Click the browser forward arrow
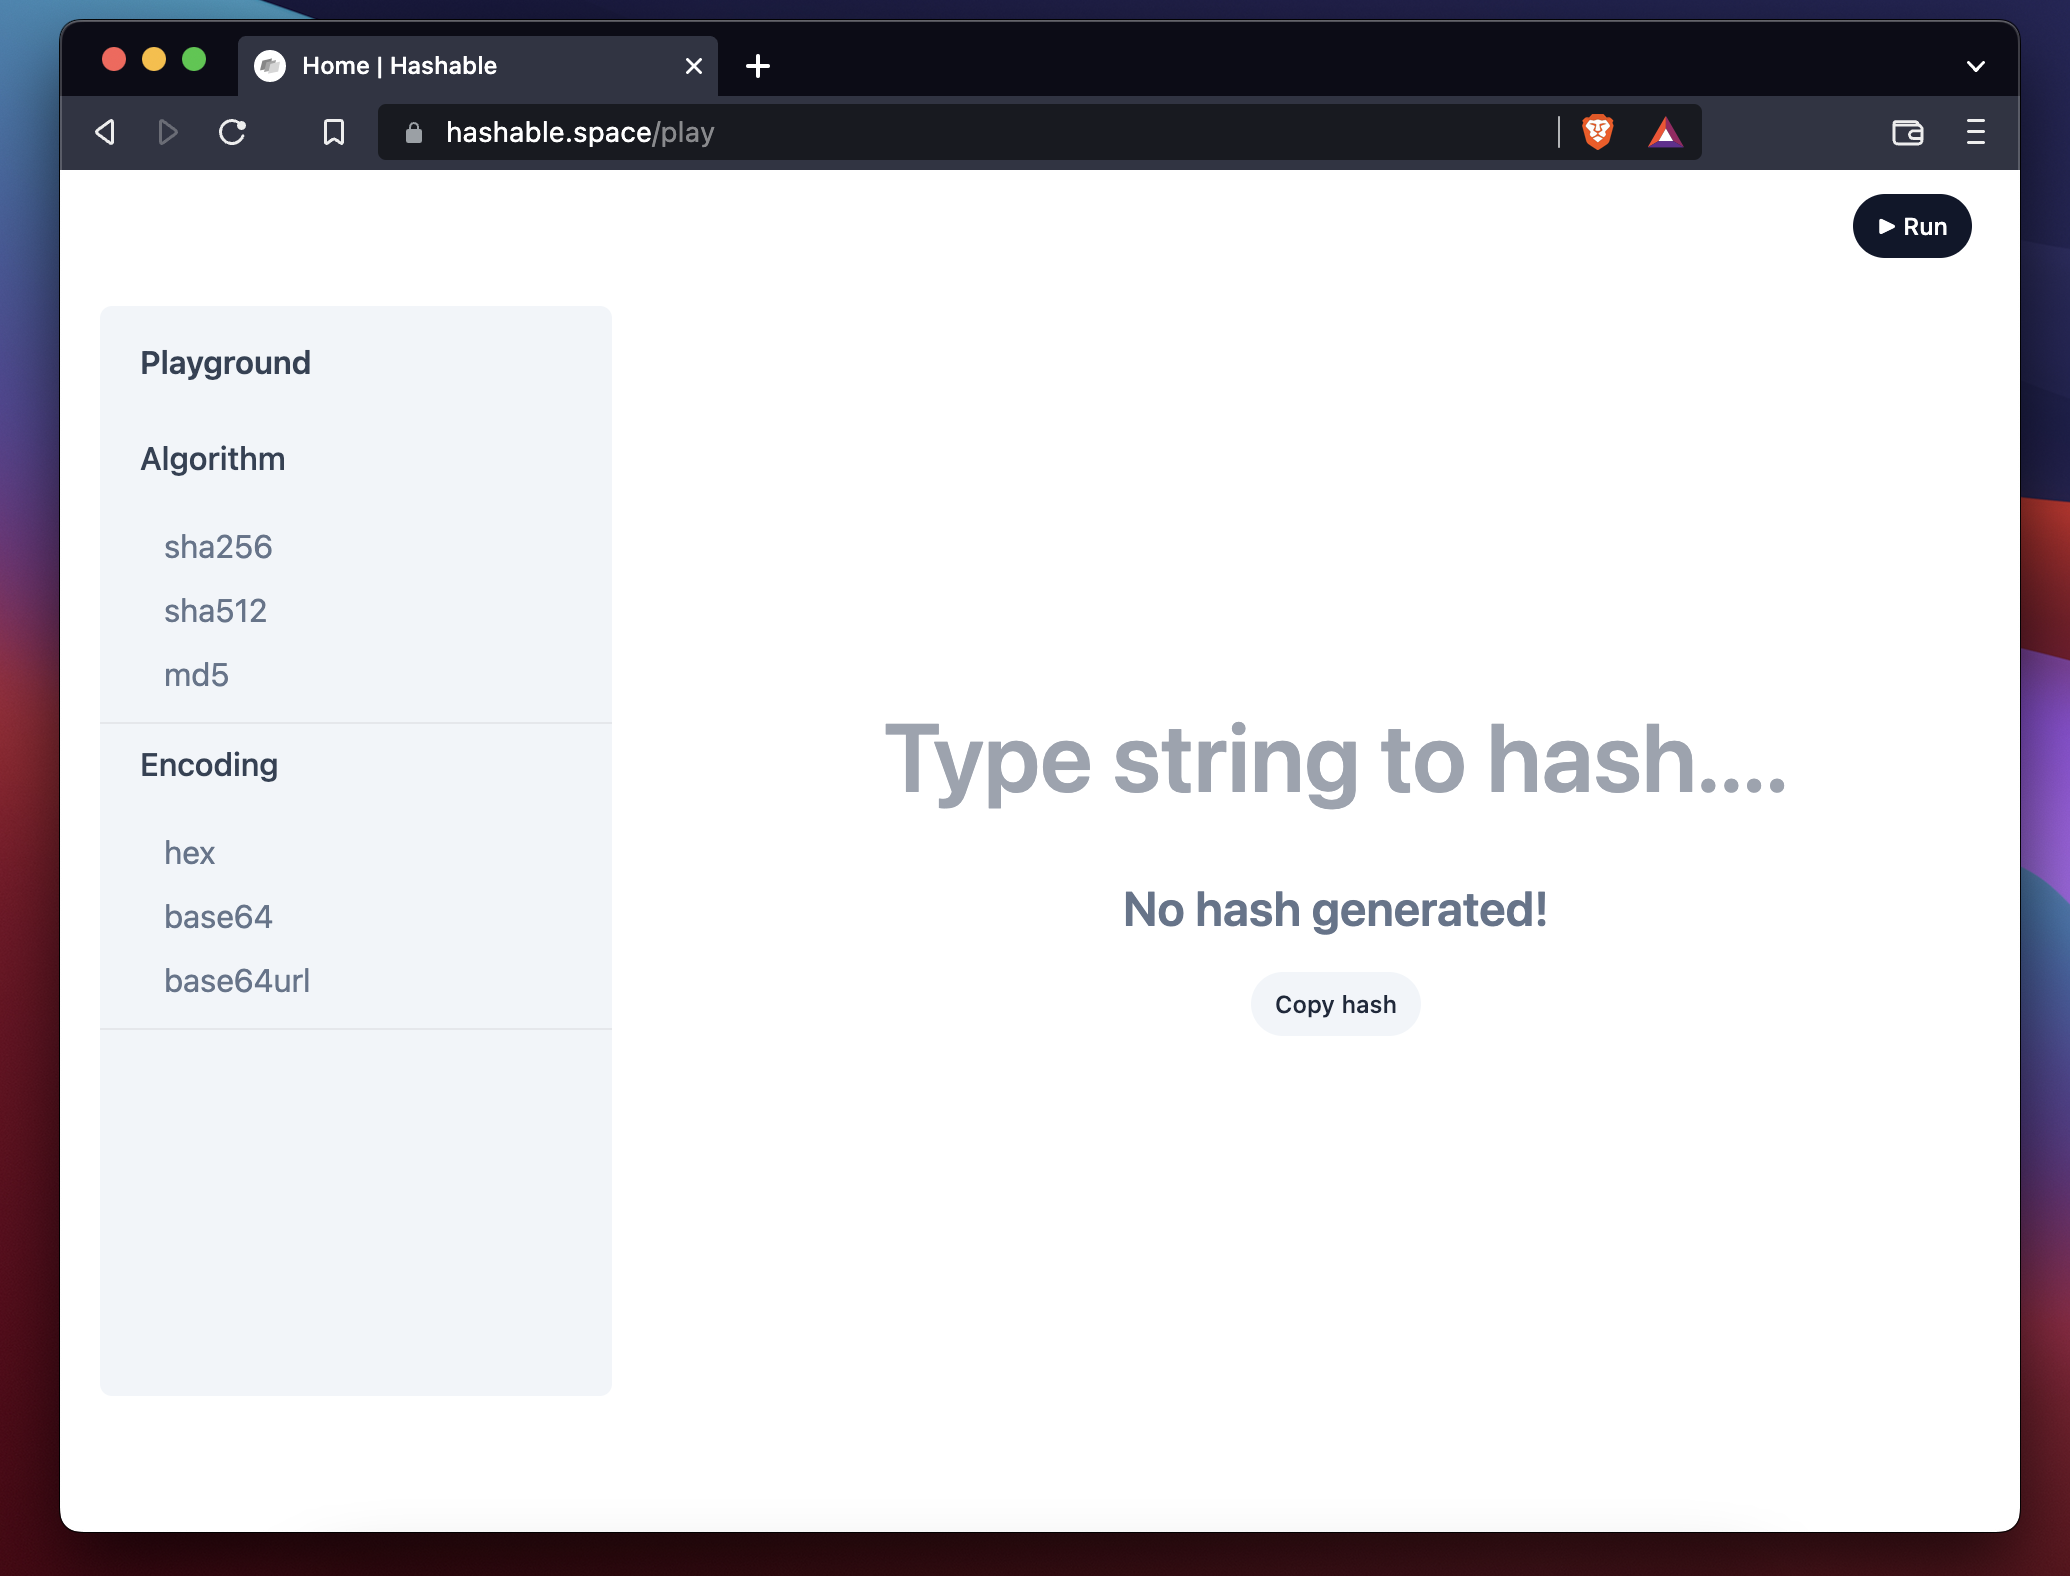This screenshot has height=1576, width=2070. 168,132
